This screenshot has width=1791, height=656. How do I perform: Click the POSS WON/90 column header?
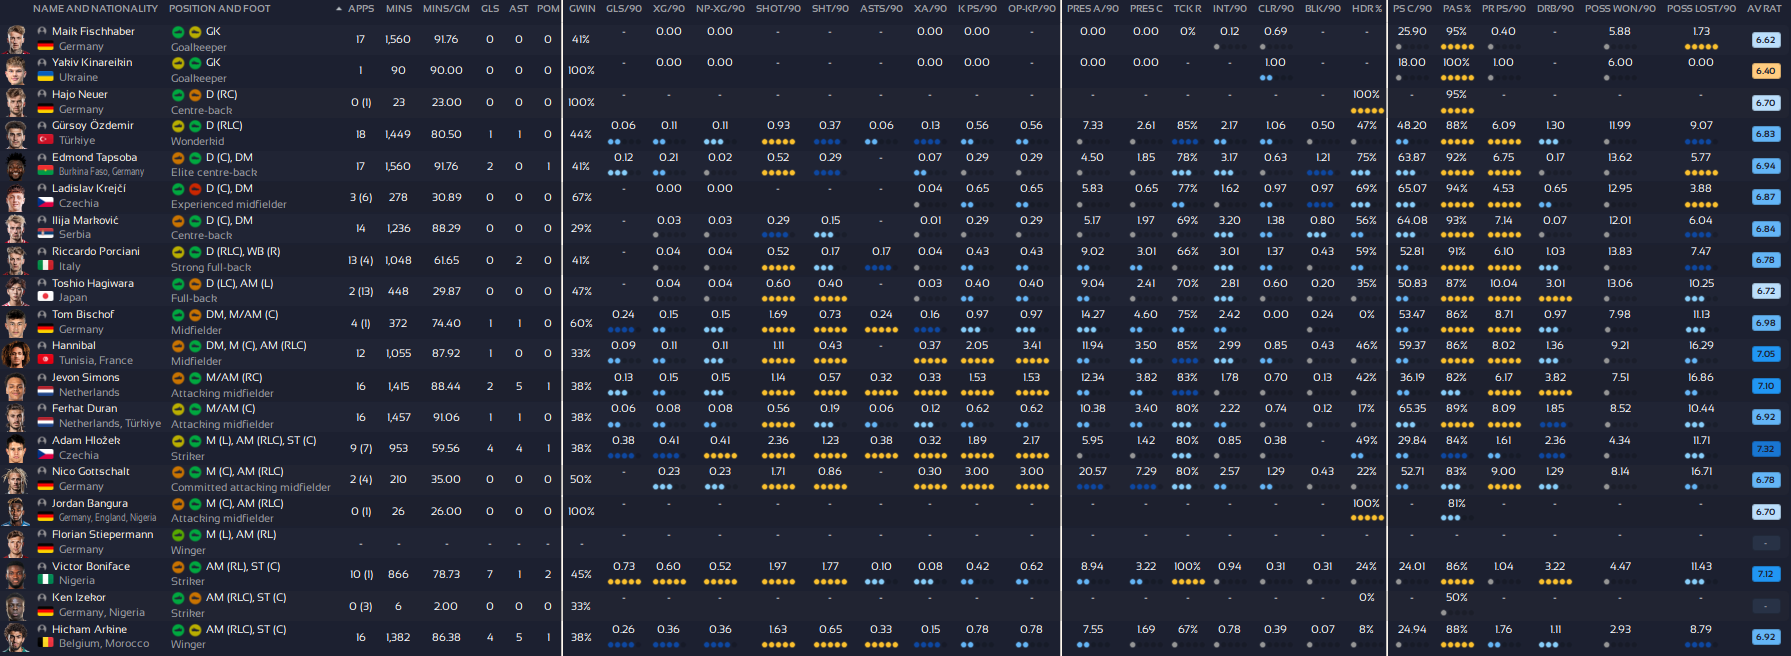(1620, 9)
